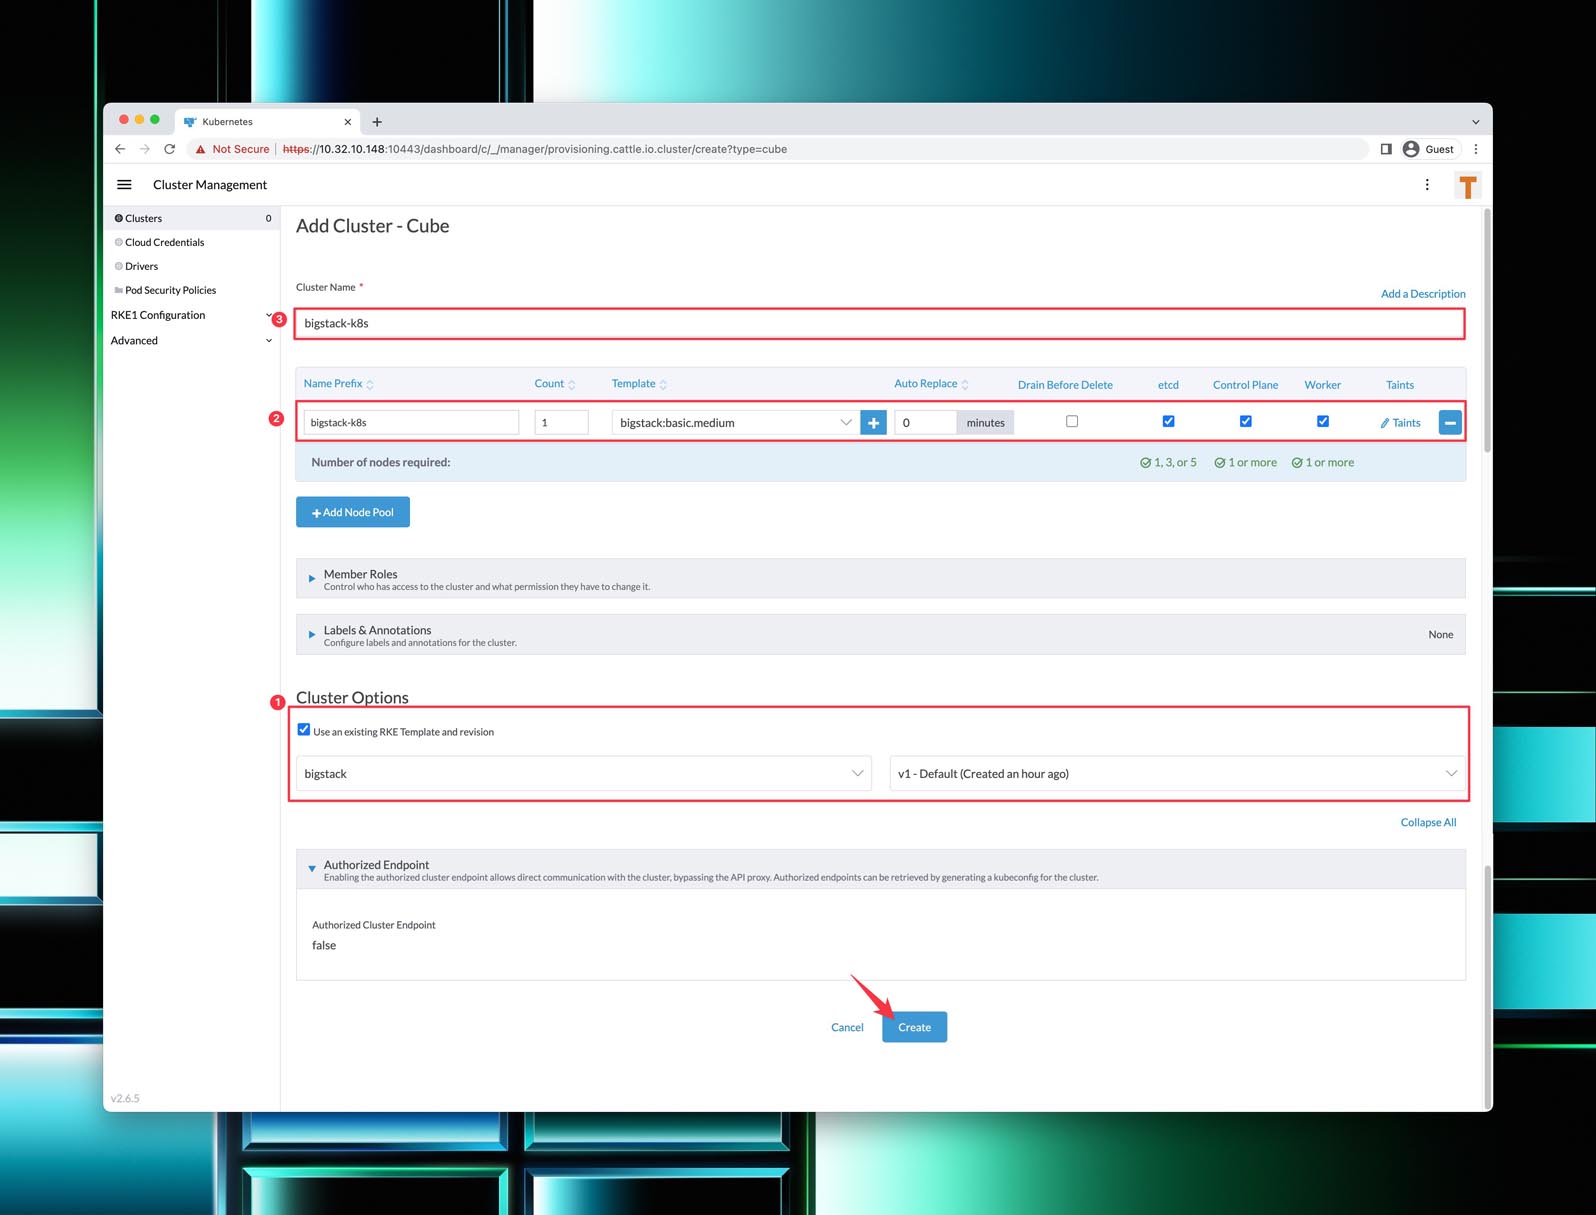
Task: Click the etcd column header
Action: pos(1168,385)
